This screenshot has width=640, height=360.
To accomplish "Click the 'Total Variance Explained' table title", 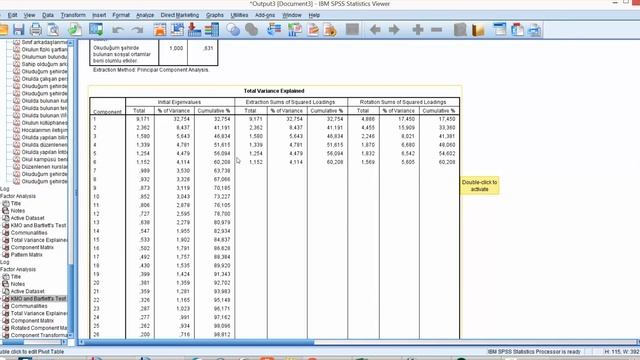I will tap(274, 91).
